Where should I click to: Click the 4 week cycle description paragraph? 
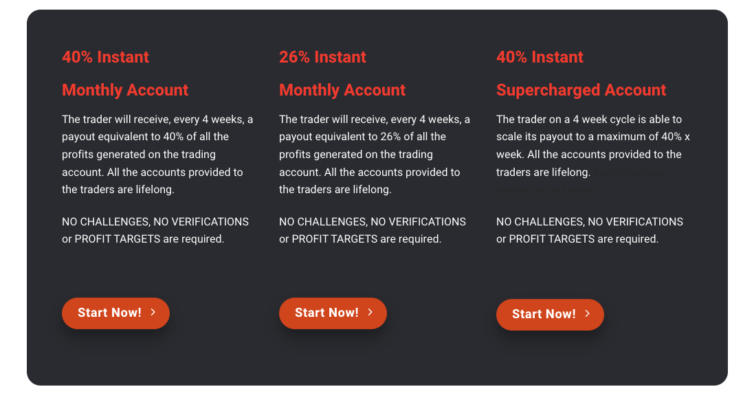[593, 146]
